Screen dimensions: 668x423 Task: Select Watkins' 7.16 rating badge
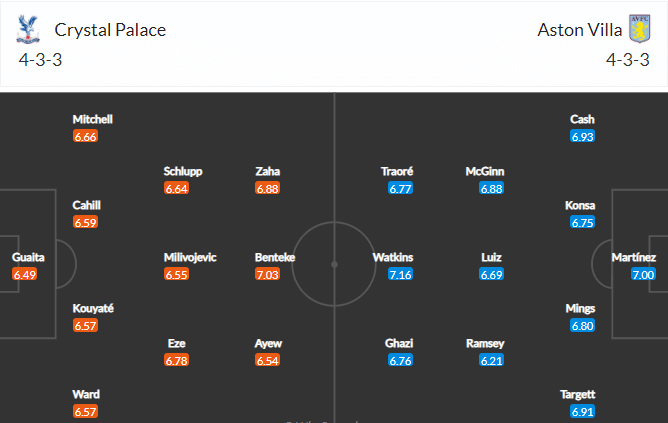click(400, 274)
